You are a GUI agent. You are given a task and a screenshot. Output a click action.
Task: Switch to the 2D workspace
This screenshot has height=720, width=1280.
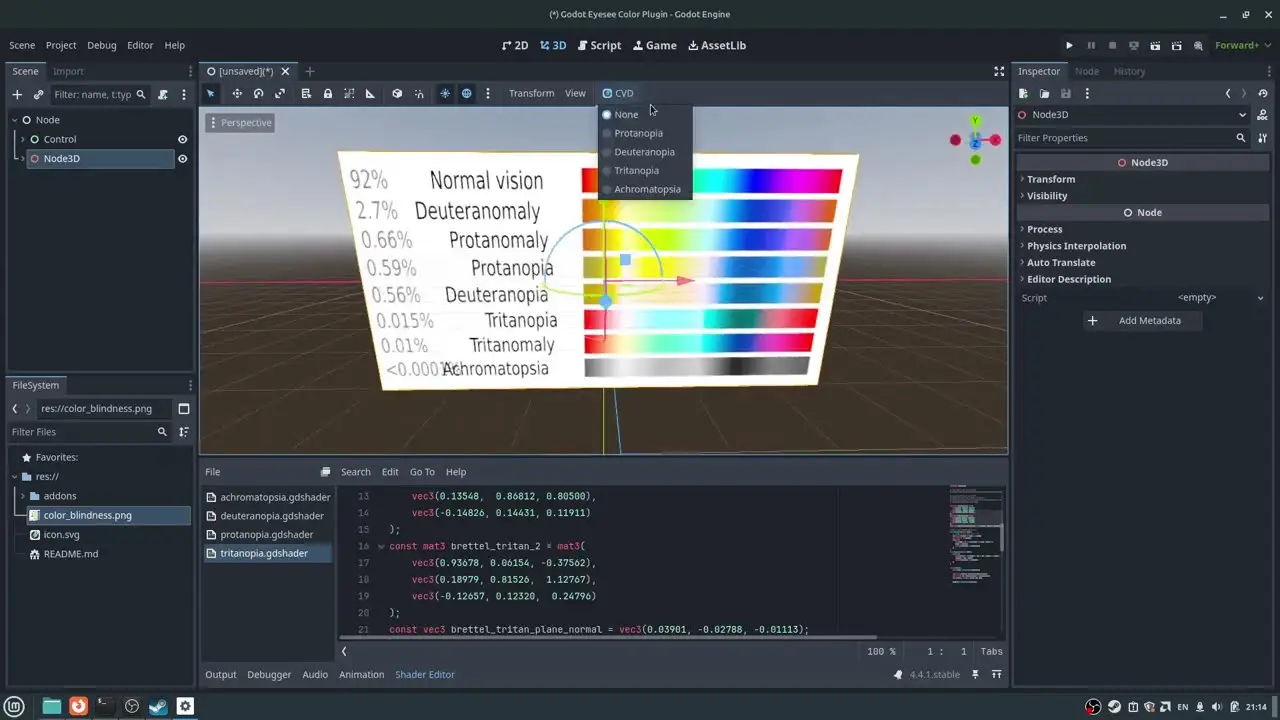pos(515,45)
